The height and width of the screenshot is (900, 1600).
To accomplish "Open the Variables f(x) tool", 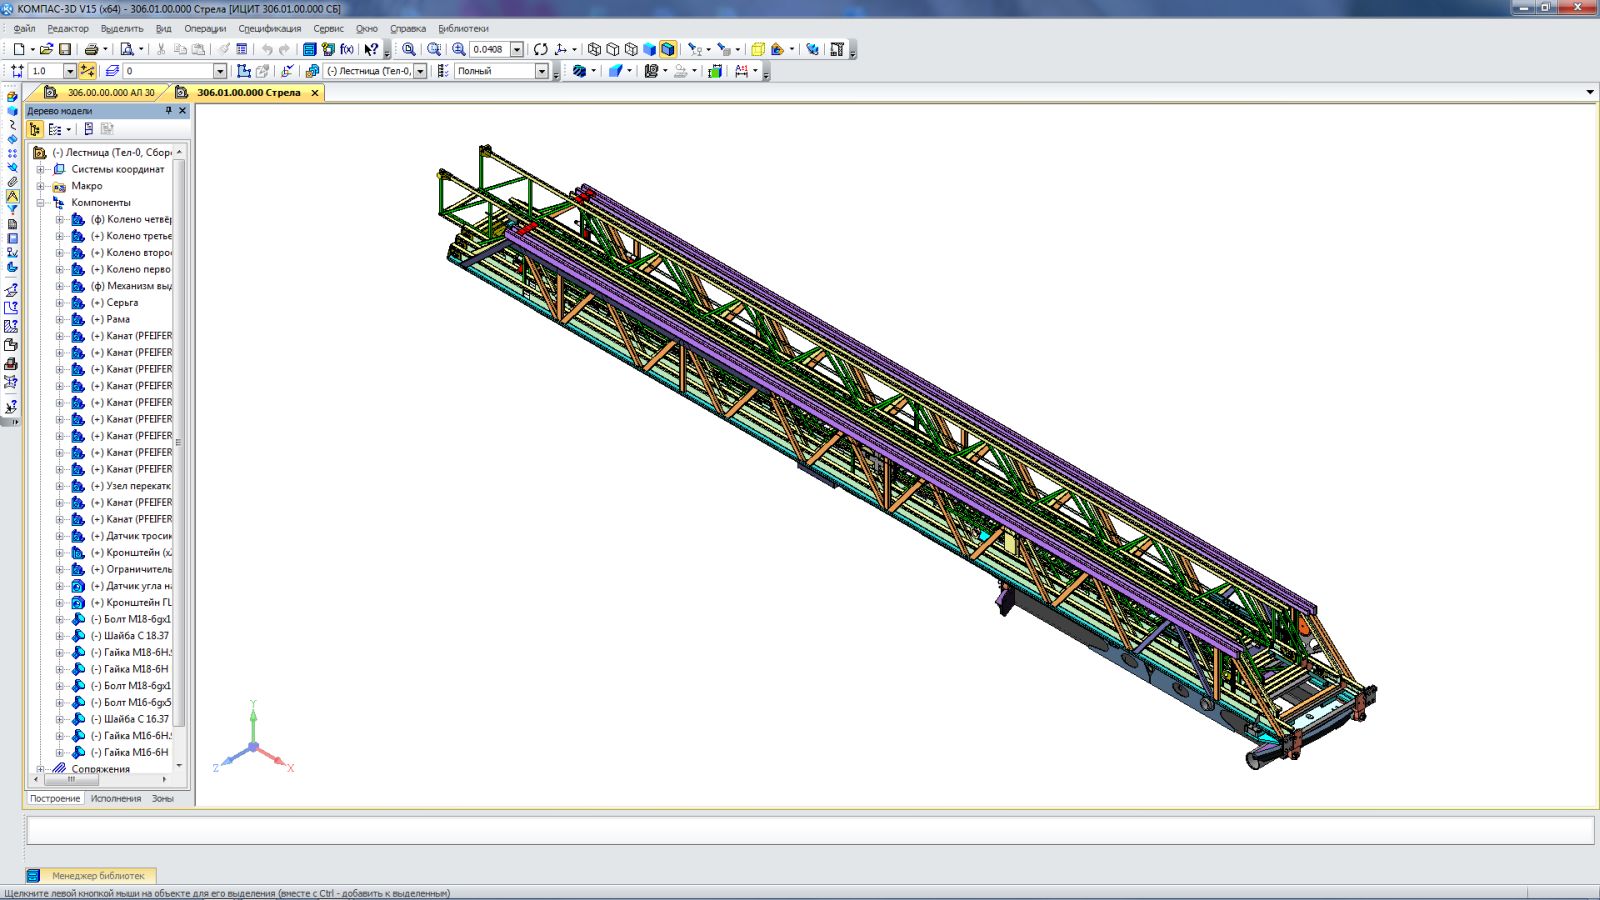I will (x=347, y=49).
